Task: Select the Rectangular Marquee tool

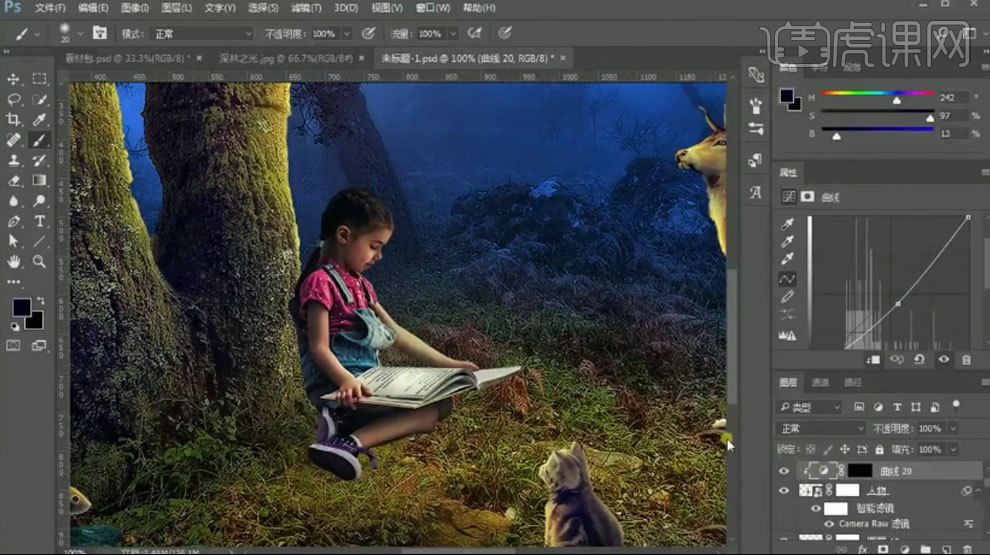Action: click(40, 79)
